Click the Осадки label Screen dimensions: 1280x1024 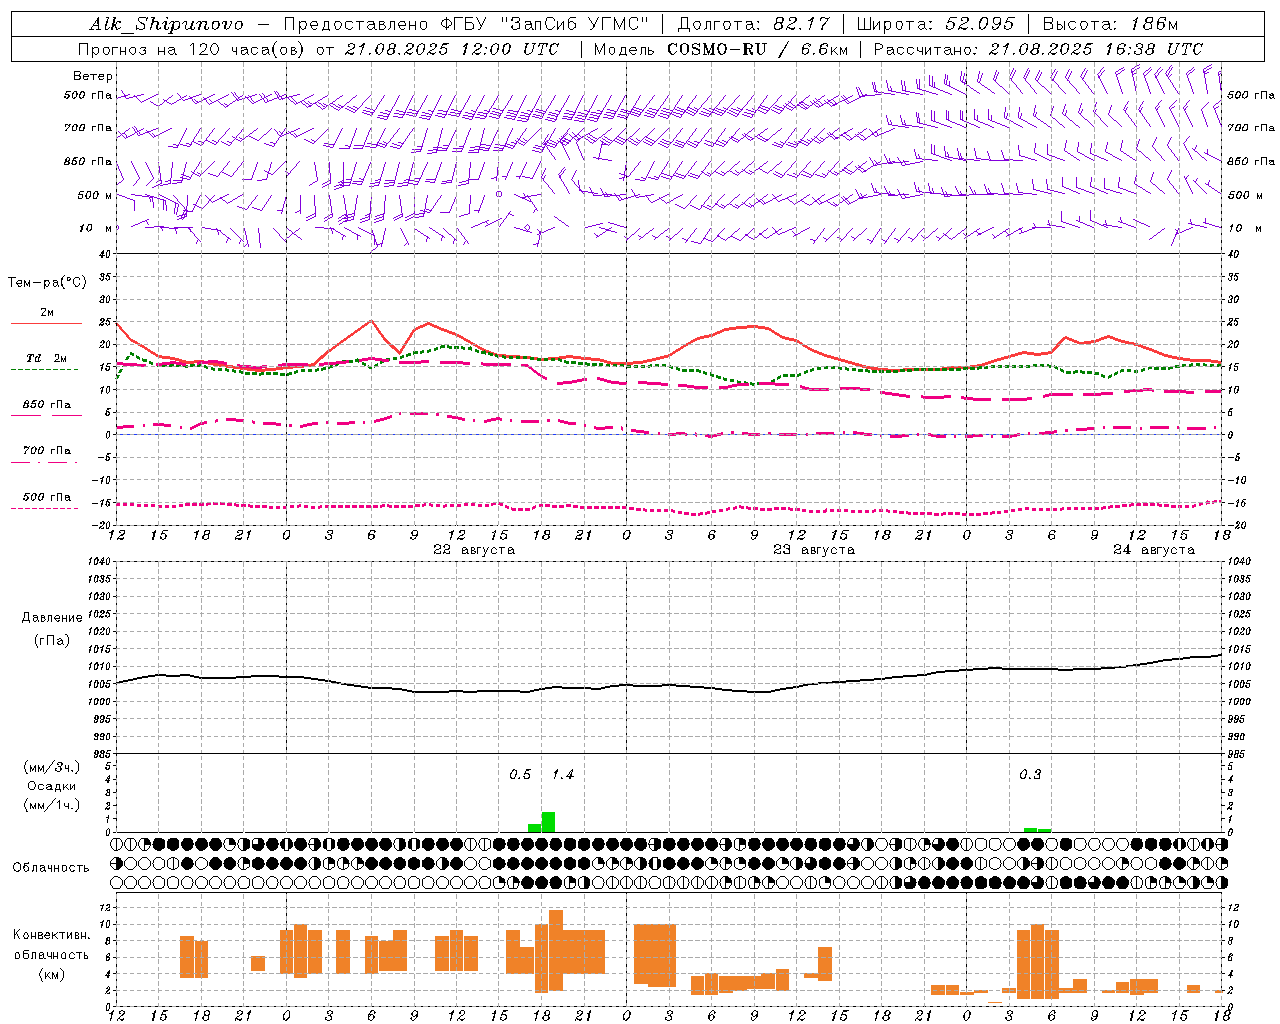point(52,786)
